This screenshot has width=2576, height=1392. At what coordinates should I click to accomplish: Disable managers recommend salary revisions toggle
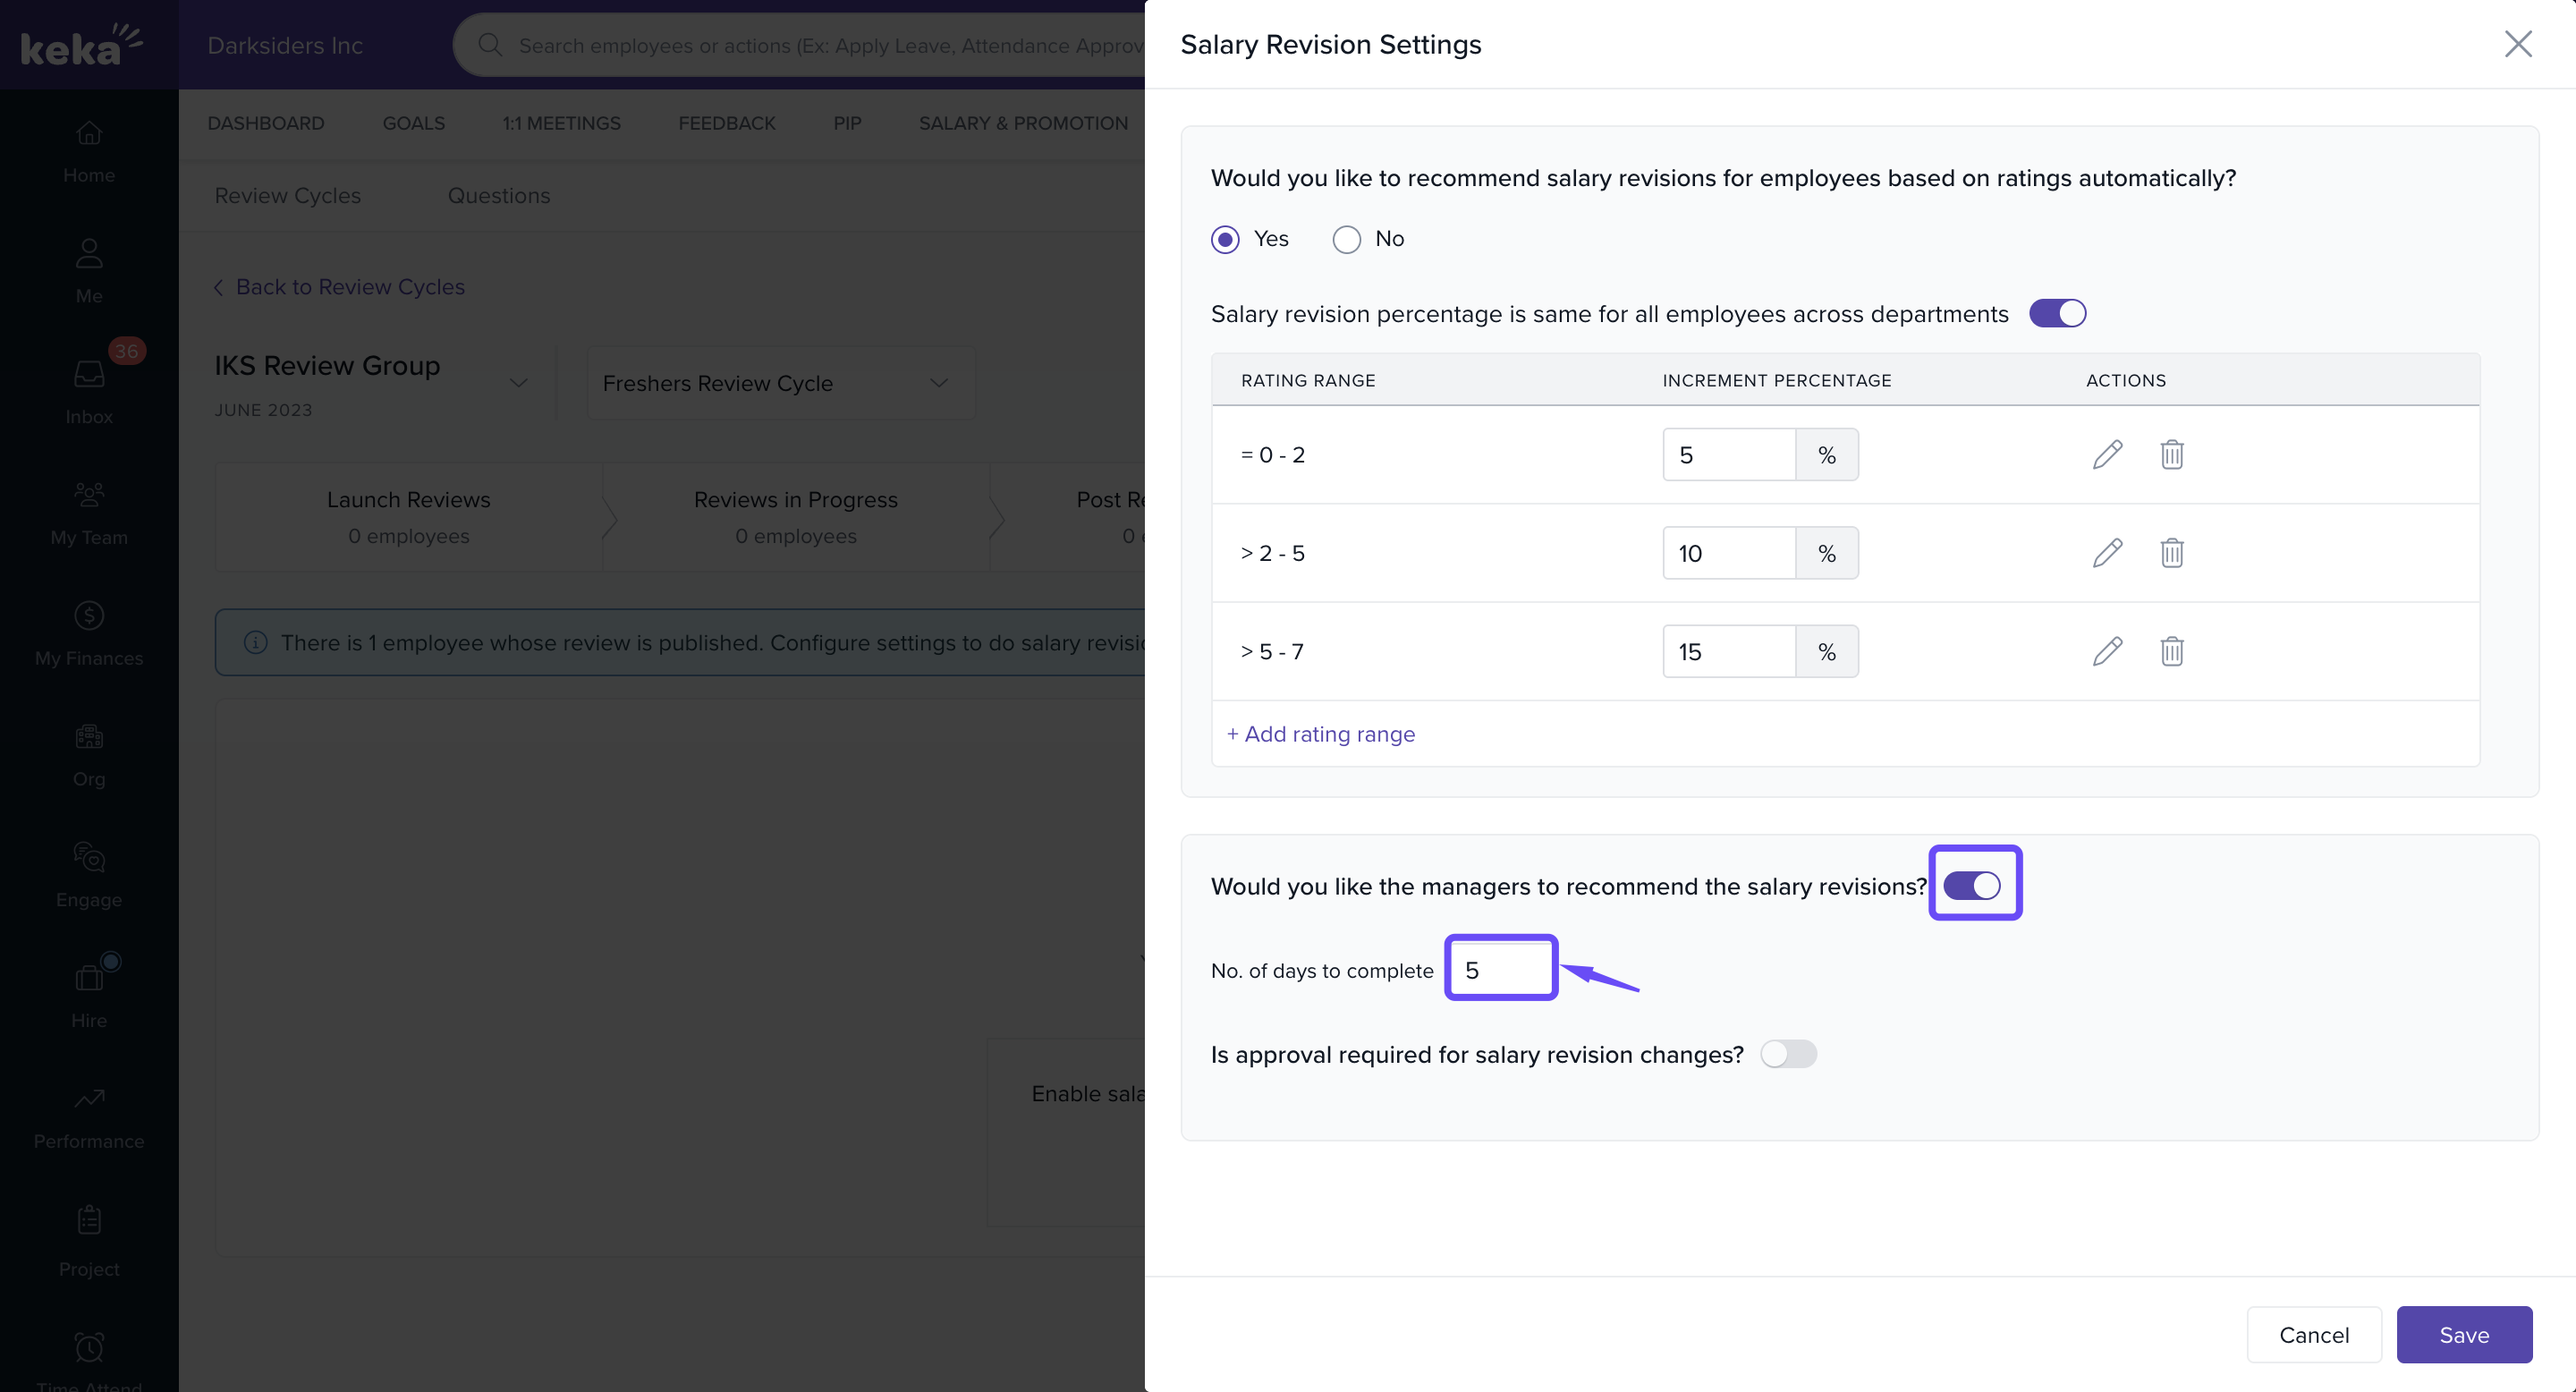1971,885
